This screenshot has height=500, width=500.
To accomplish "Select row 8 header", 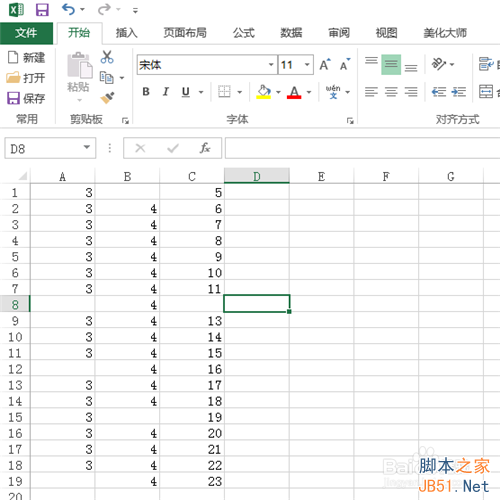I will tap(15, 304).
